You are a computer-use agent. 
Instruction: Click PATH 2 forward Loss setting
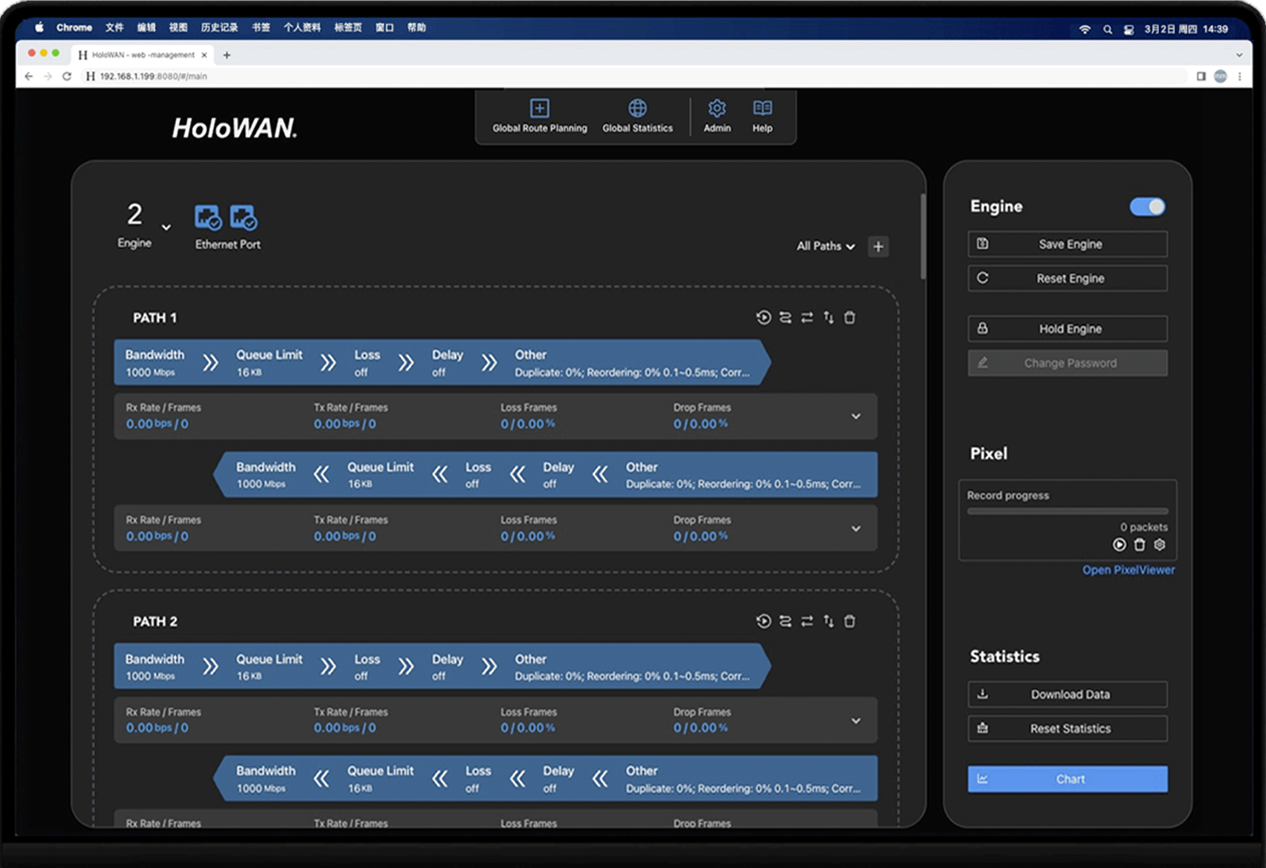click(x=367, y=667)
